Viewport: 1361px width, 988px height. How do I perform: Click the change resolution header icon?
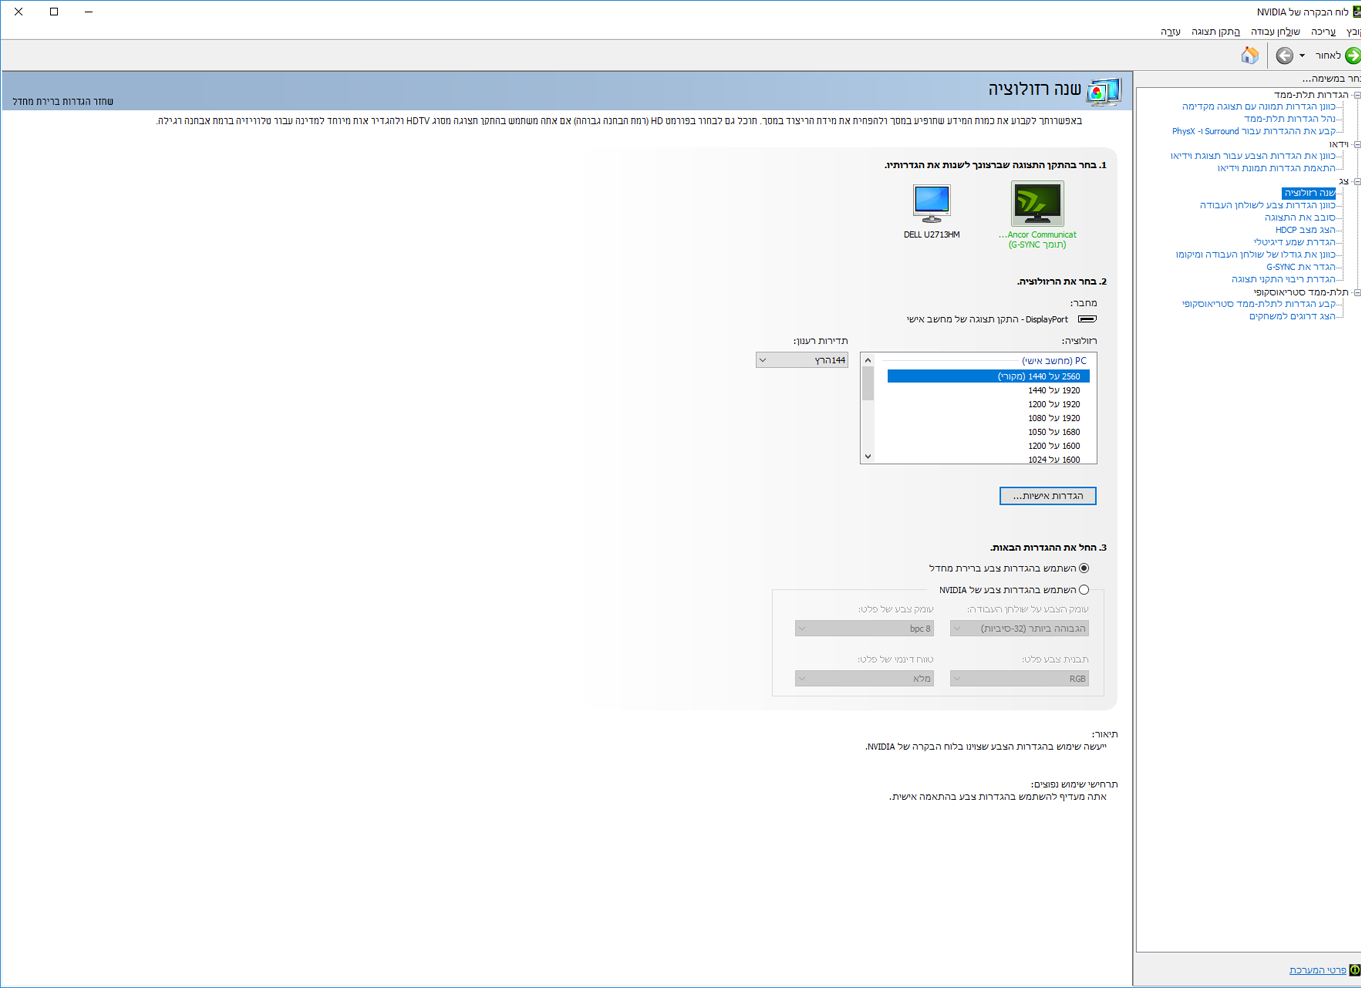pyautogui.click(x=1104, y=92)
